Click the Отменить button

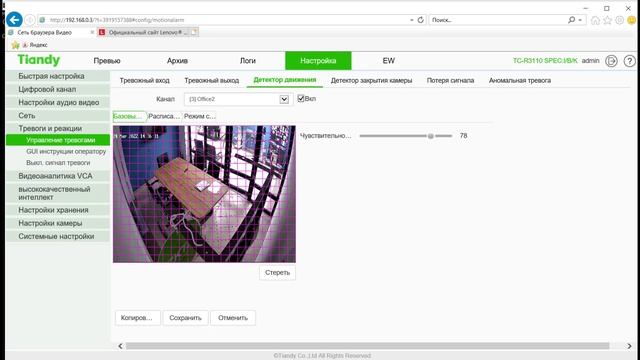tap(233, 318)
